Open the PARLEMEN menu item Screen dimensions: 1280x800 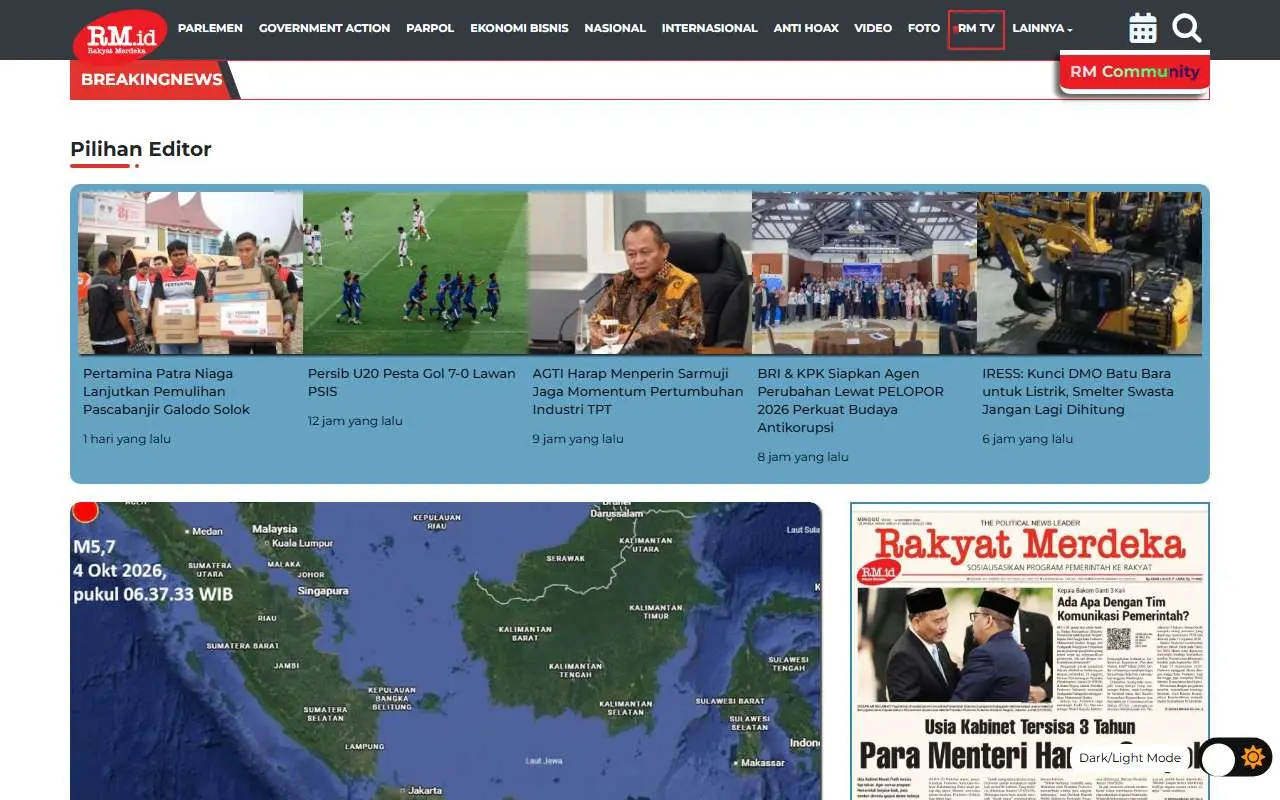pos(210,28)
